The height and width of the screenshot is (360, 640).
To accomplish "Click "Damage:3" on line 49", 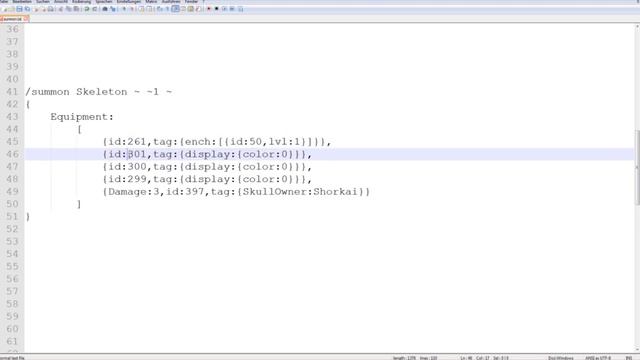I will pyautogui.click(x=133, y=191).
